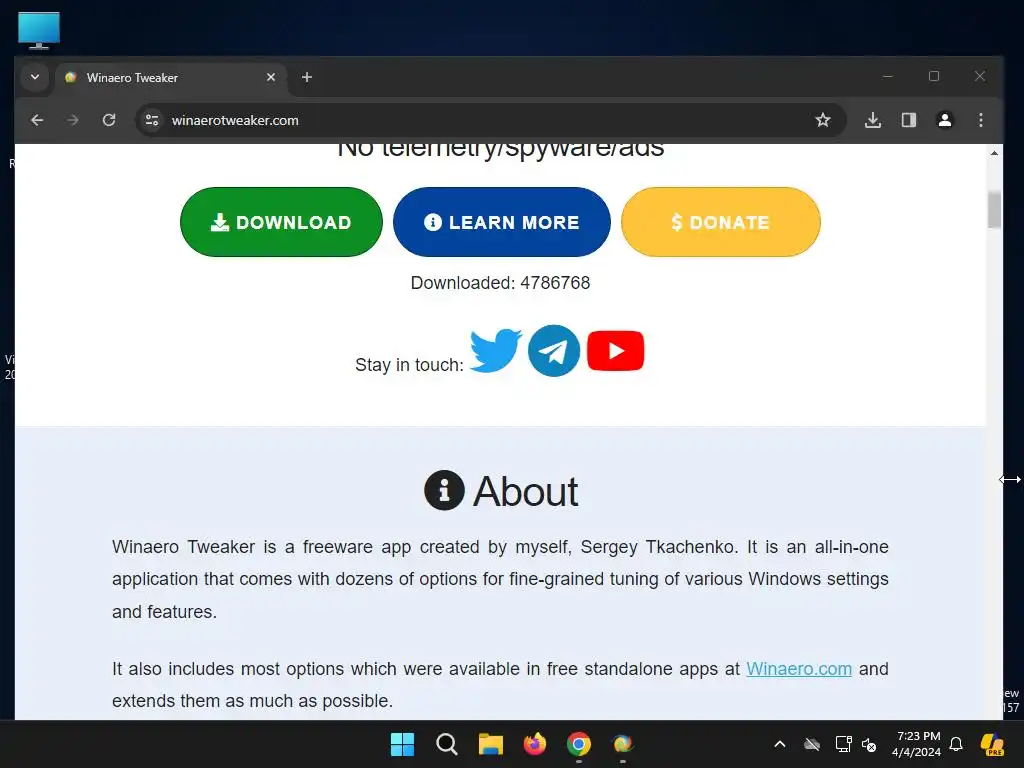Select the Winaero Tweaker tab
Viewport: 1024px width, 768px height.
pyautogui.click(x=171, y=78)
